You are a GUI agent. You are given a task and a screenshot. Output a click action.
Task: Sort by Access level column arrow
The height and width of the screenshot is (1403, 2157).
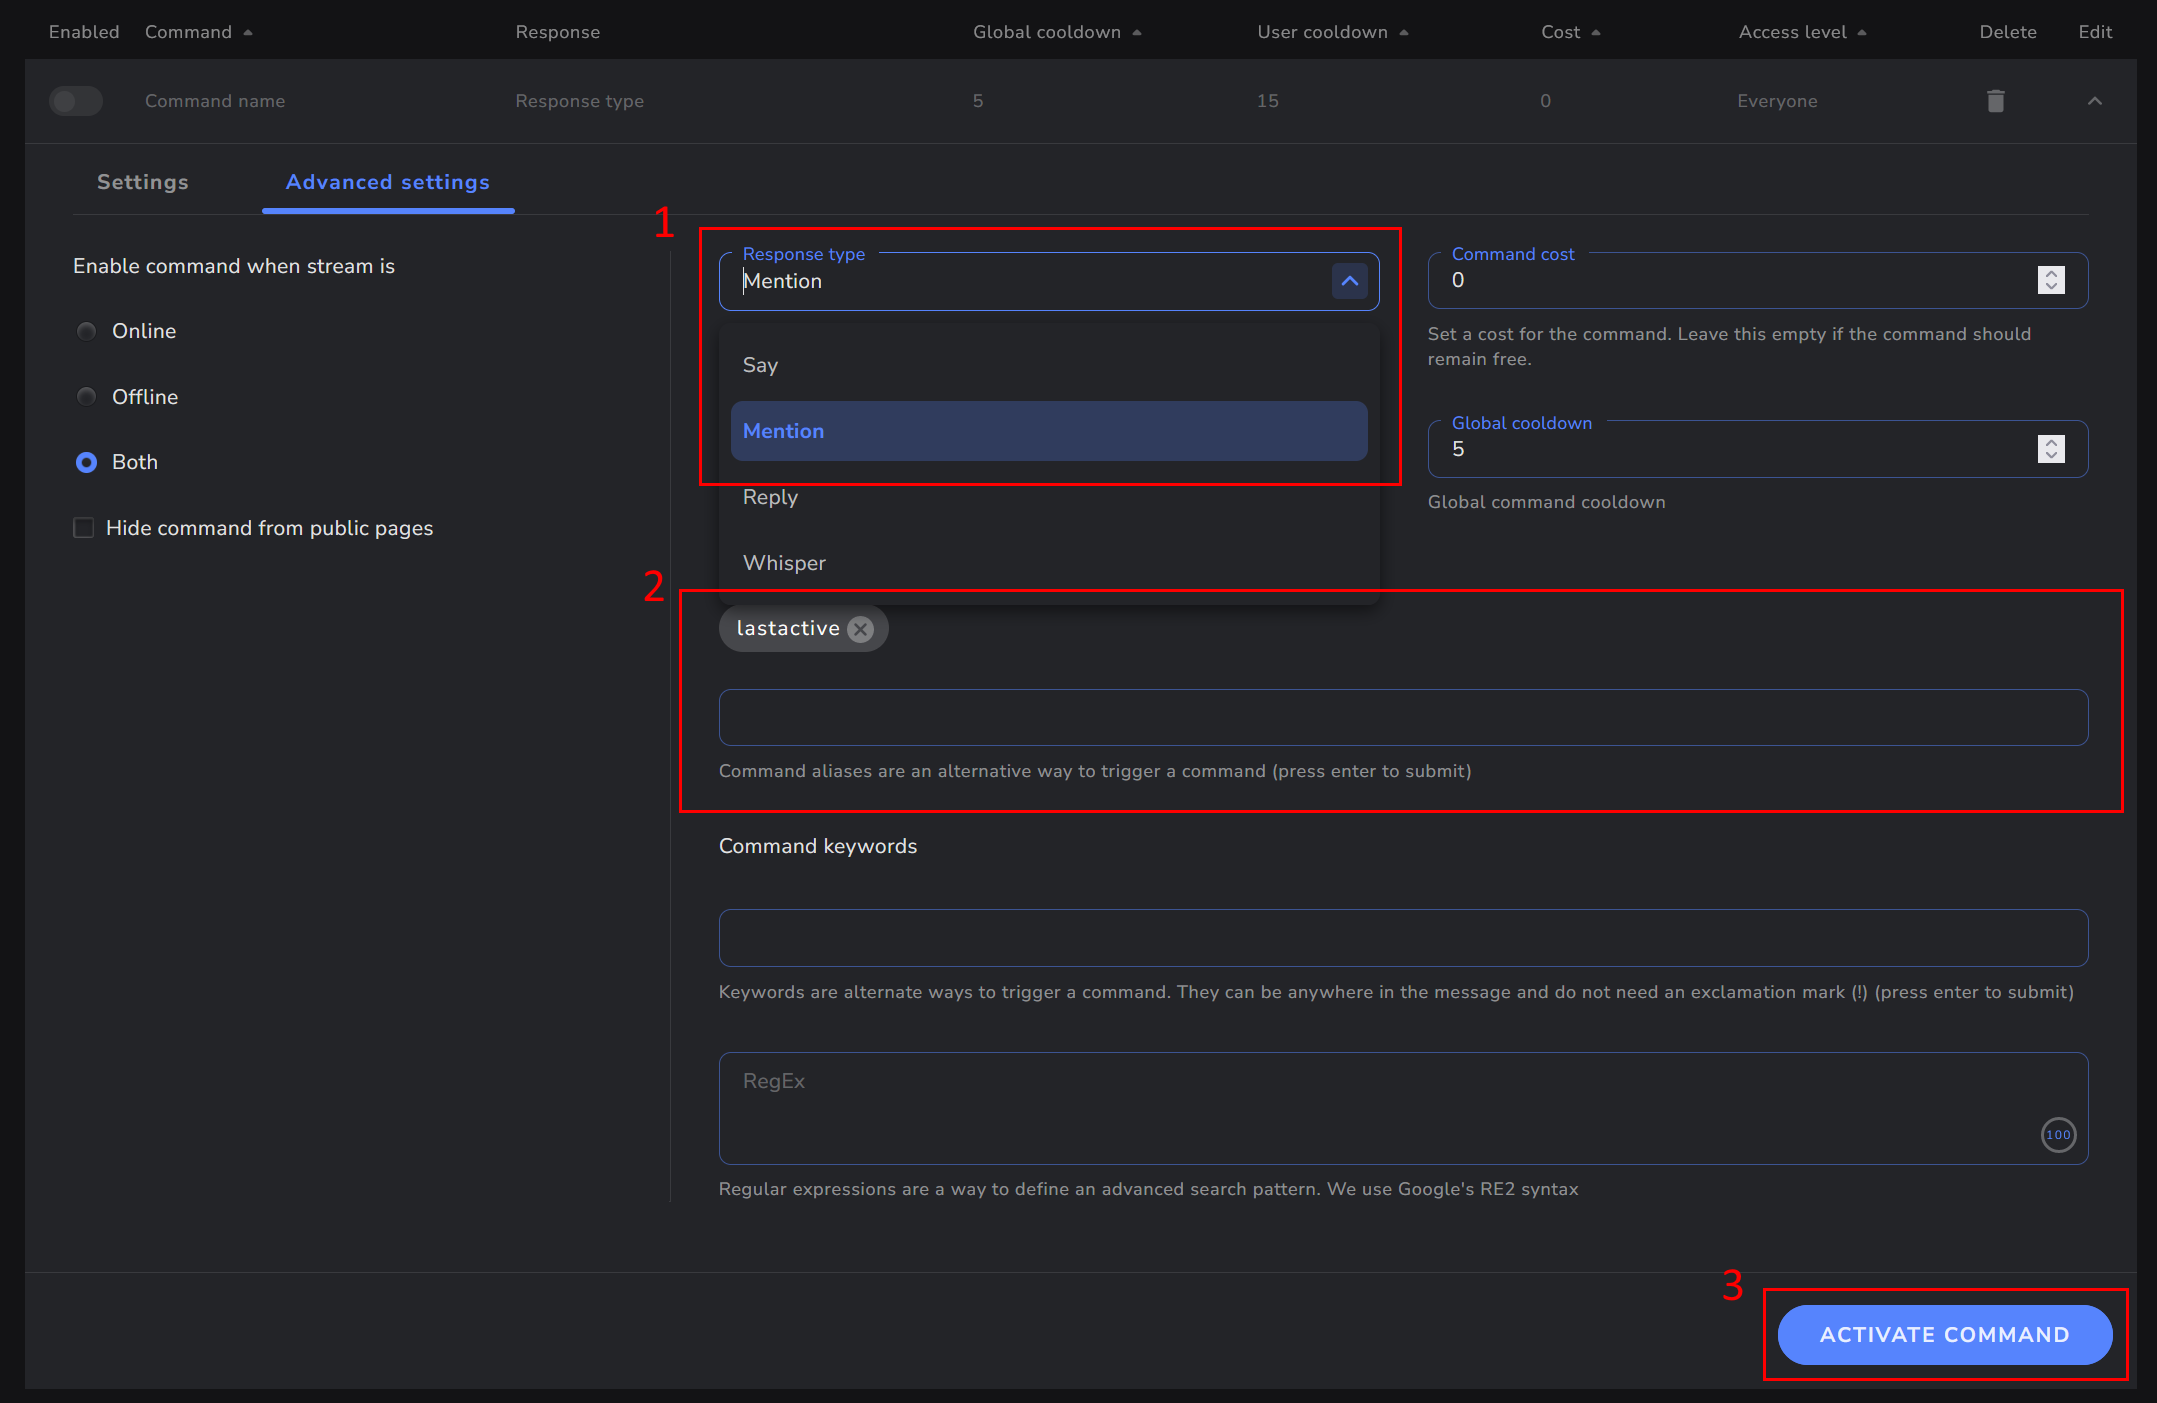tap(1862, 33)
